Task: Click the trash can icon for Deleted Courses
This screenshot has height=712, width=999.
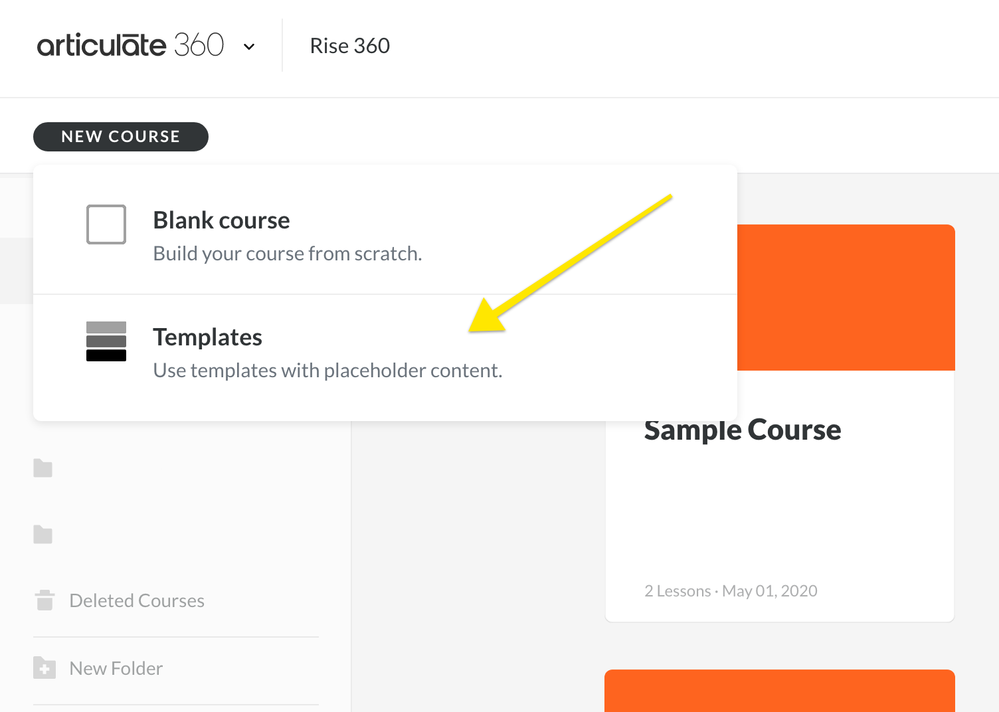Action: click(x=44, y=600)
